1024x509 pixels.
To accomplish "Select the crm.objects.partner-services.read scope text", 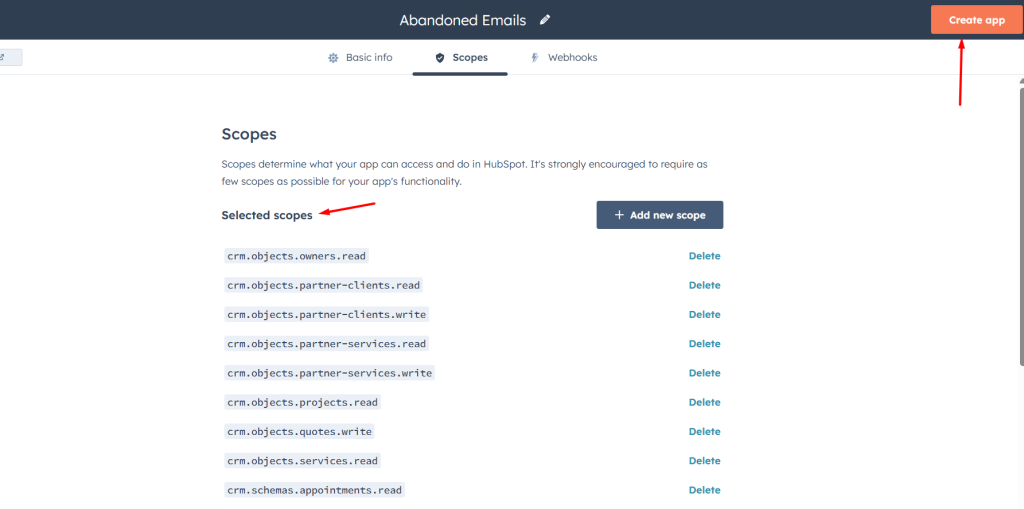I will click(x=327, y=344).
